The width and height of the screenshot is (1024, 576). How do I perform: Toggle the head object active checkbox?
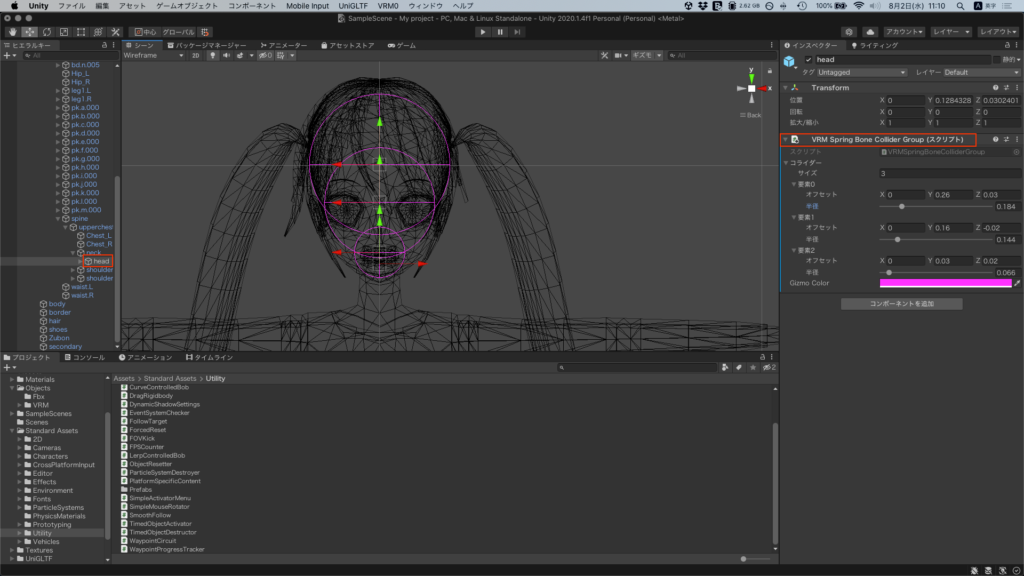[x=809, y=60]
